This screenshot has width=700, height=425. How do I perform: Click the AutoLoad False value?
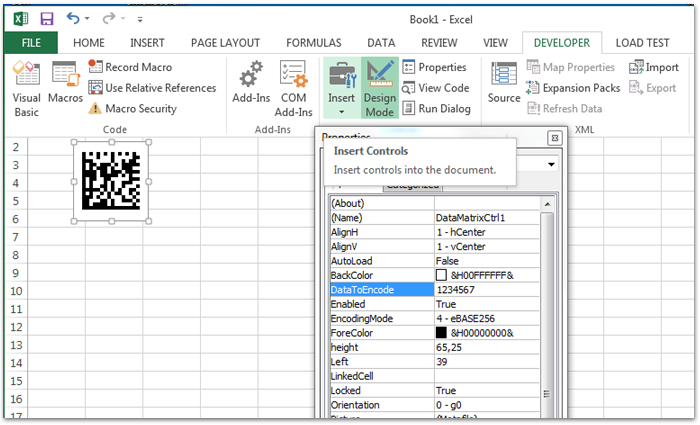coord(487,261)
